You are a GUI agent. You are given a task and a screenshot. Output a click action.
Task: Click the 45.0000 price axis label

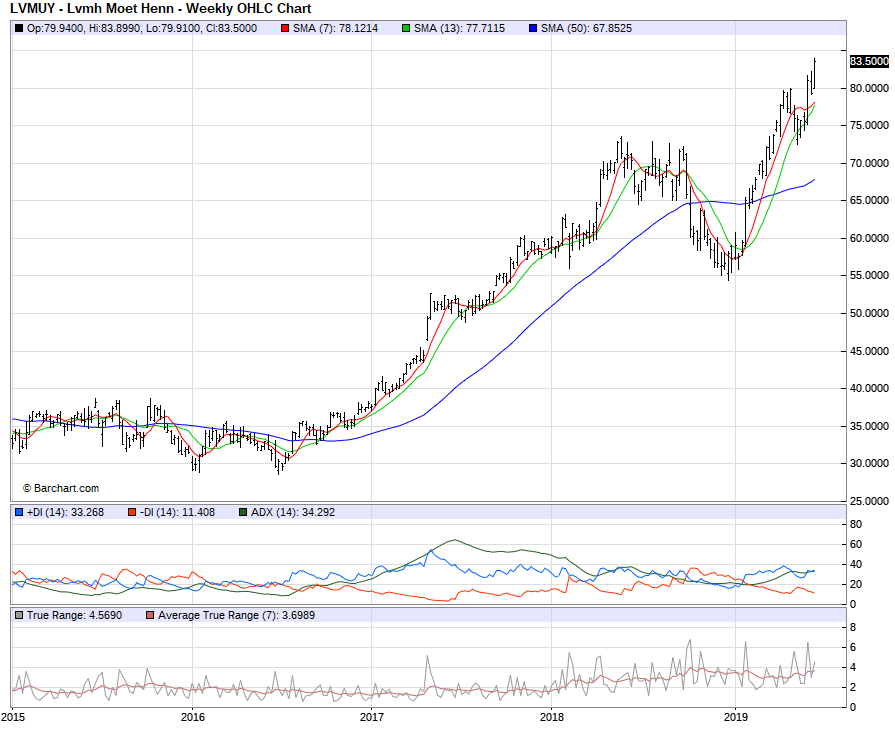(x=869, y=351)
